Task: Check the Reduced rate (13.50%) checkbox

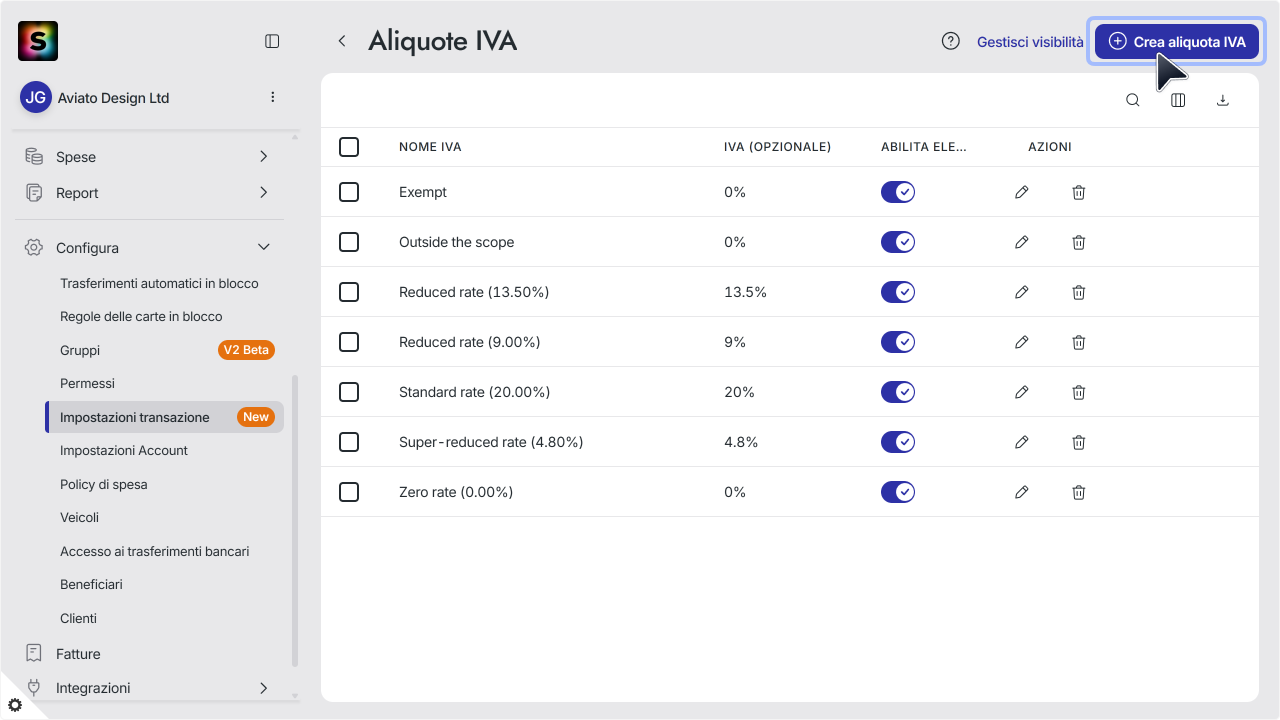Action: (x=349, y=292)
